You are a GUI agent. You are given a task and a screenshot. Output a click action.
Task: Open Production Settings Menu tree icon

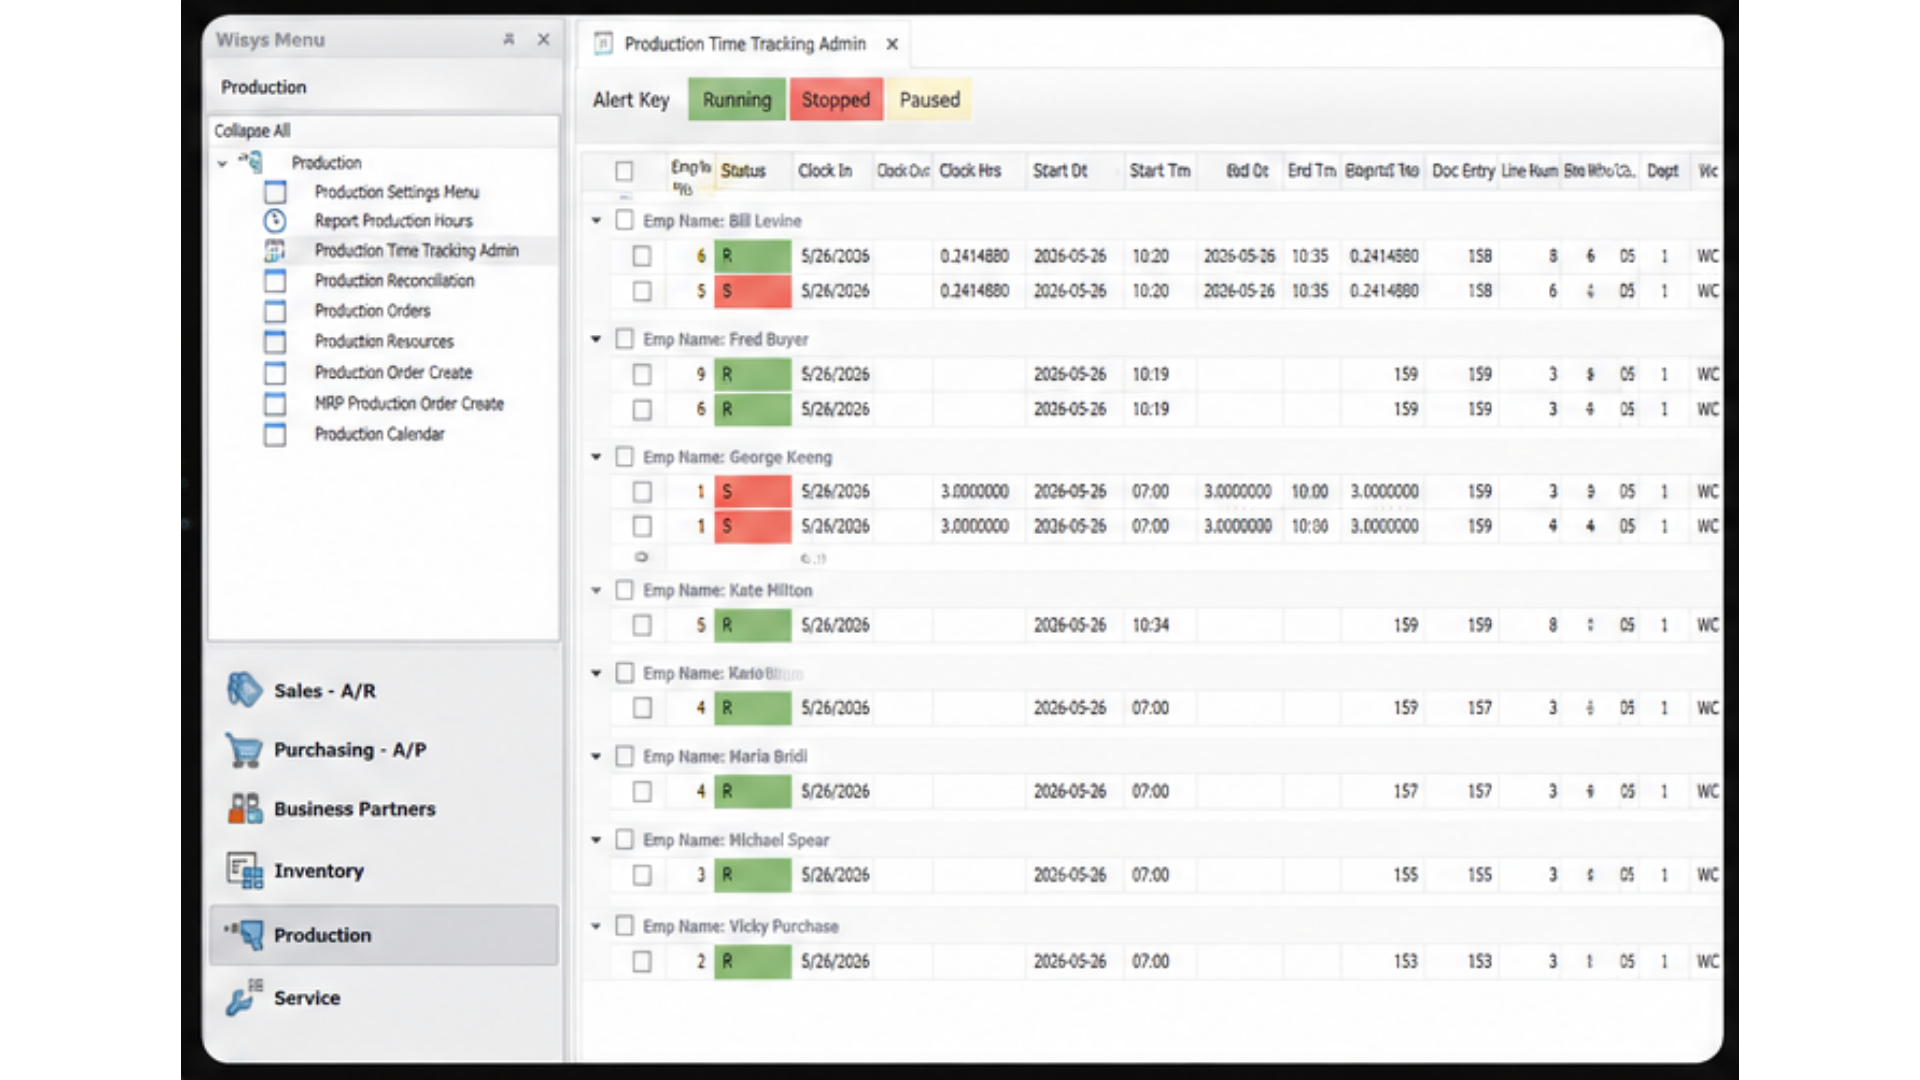[275, 192]
